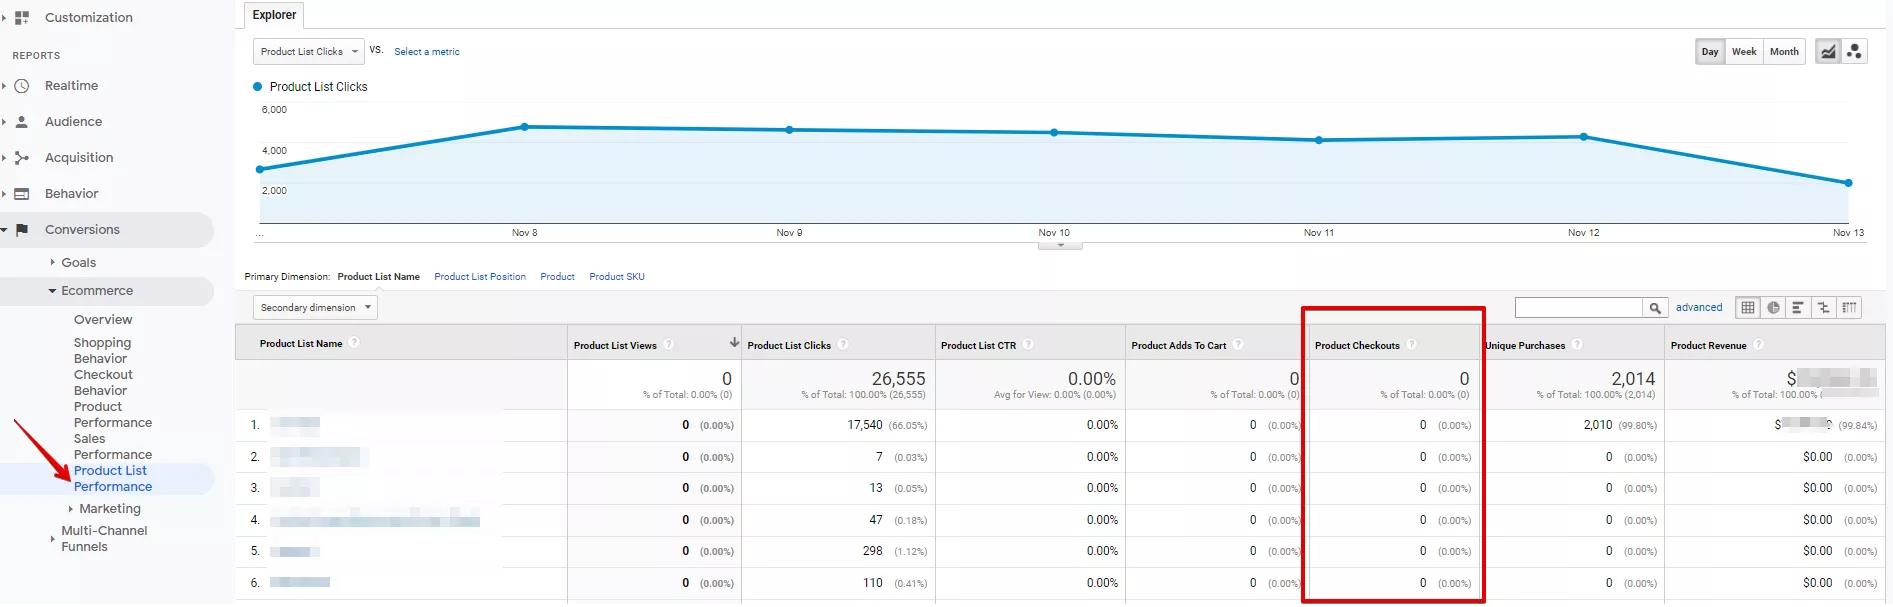This screenshot has height=607, width=1893.
Task: Open help for Product Checkouts
Action: (x=1411, y=345)
